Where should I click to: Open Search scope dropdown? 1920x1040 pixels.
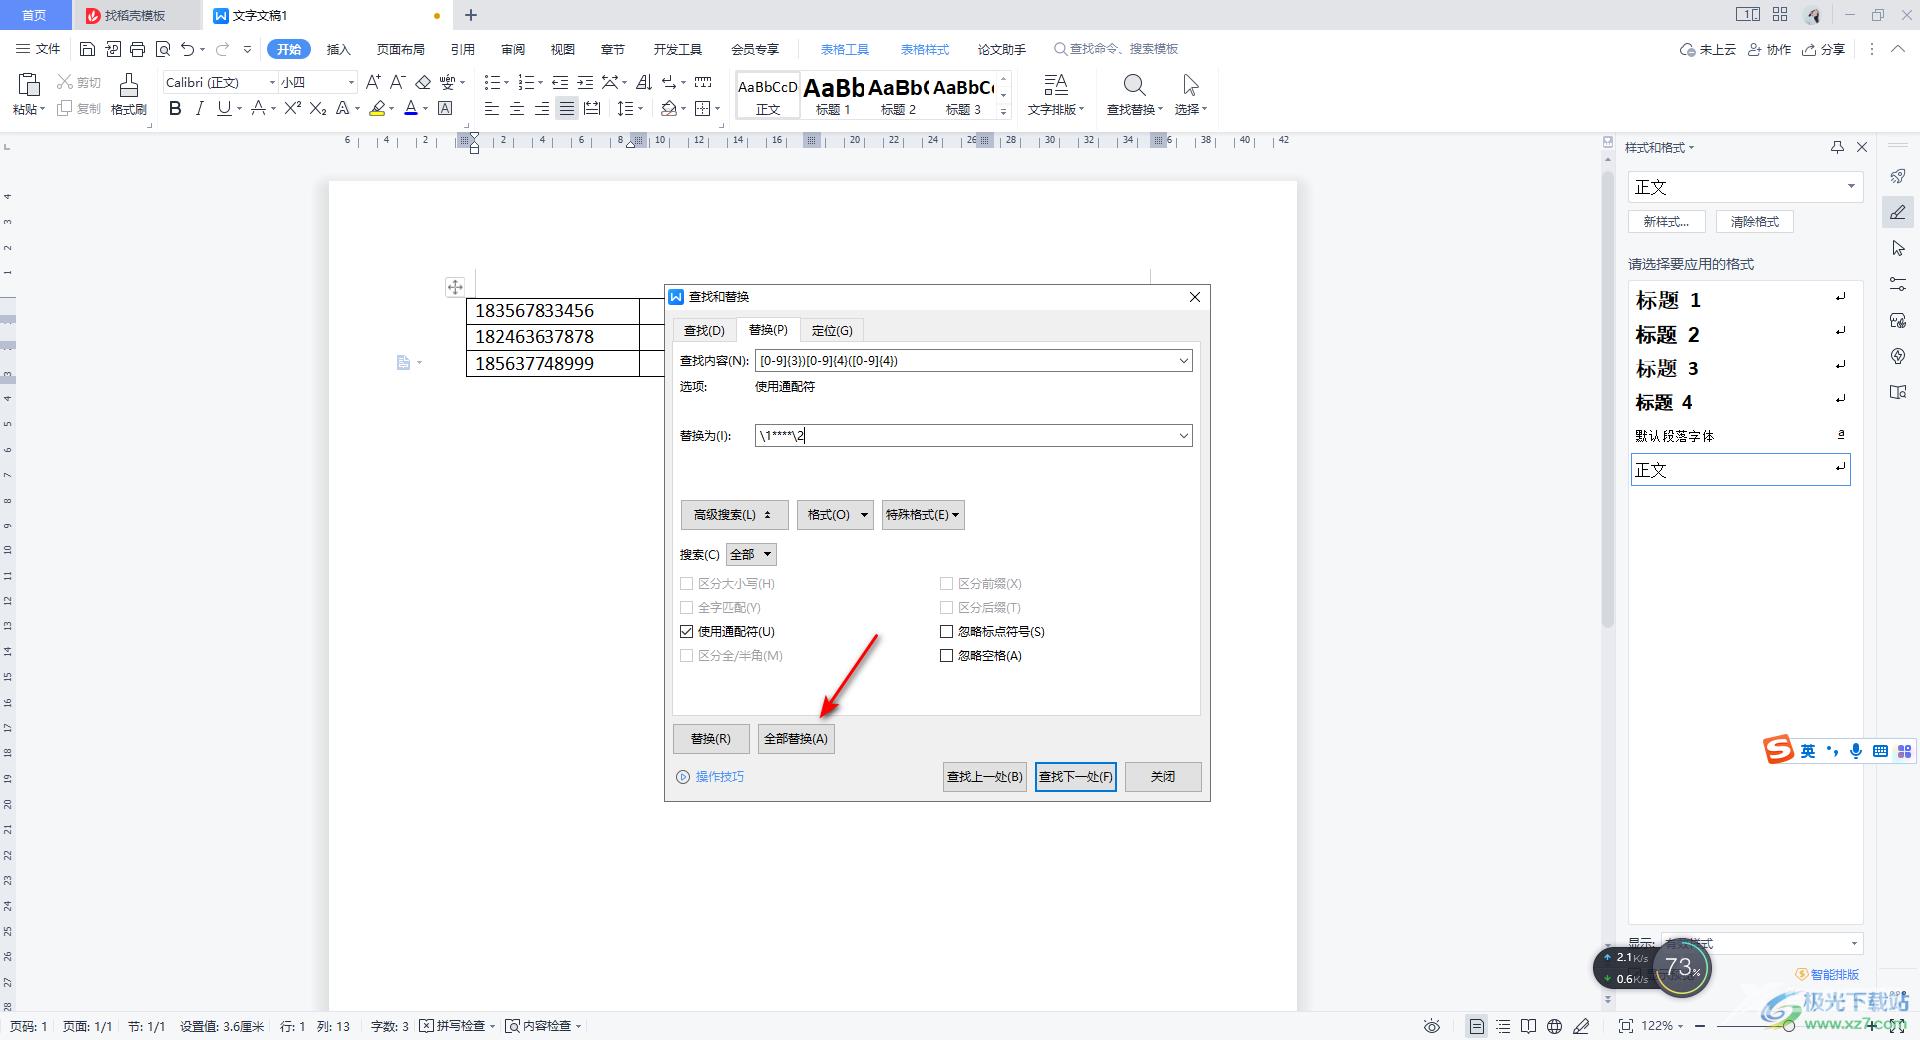coord(751,554)
